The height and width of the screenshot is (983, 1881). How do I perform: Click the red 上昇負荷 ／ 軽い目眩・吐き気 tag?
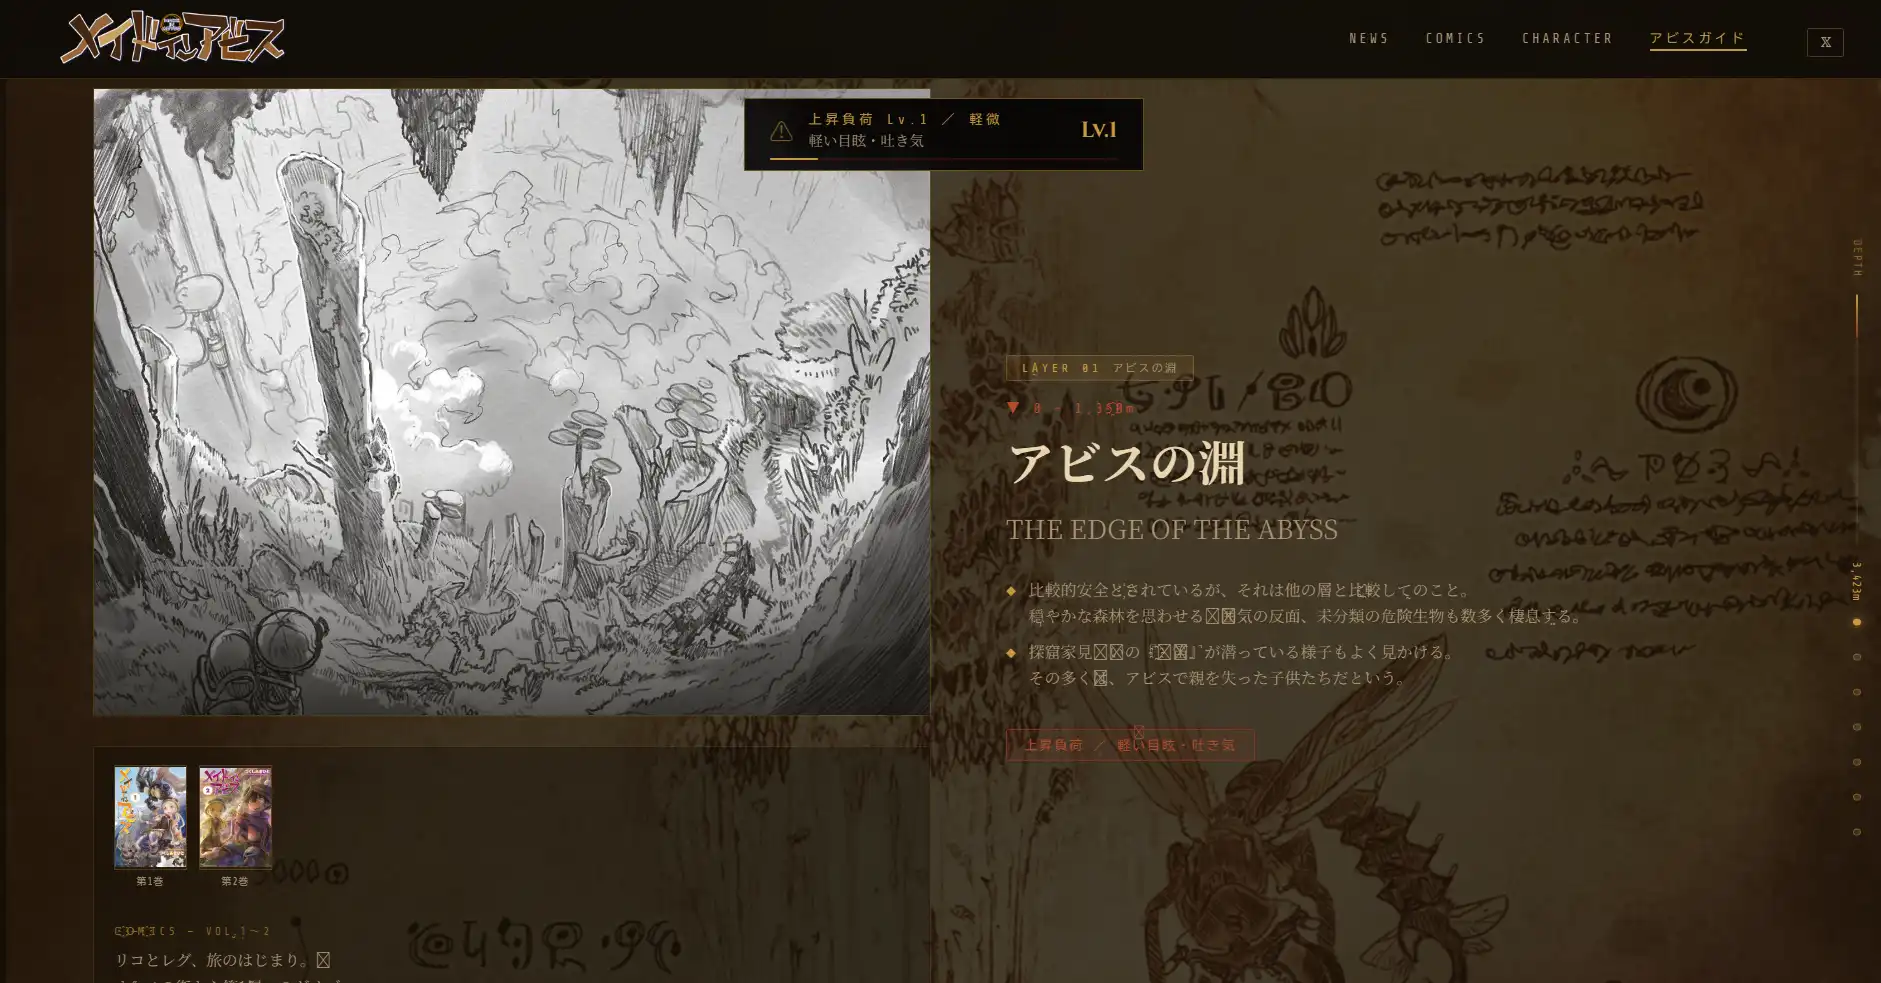pos(1130,745)
